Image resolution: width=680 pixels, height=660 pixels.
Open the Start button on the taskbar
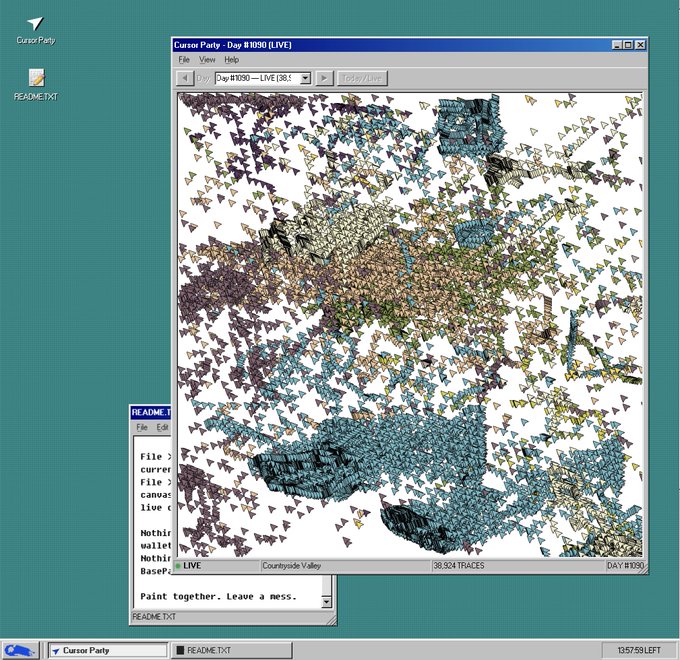click(x=20, y=650)
